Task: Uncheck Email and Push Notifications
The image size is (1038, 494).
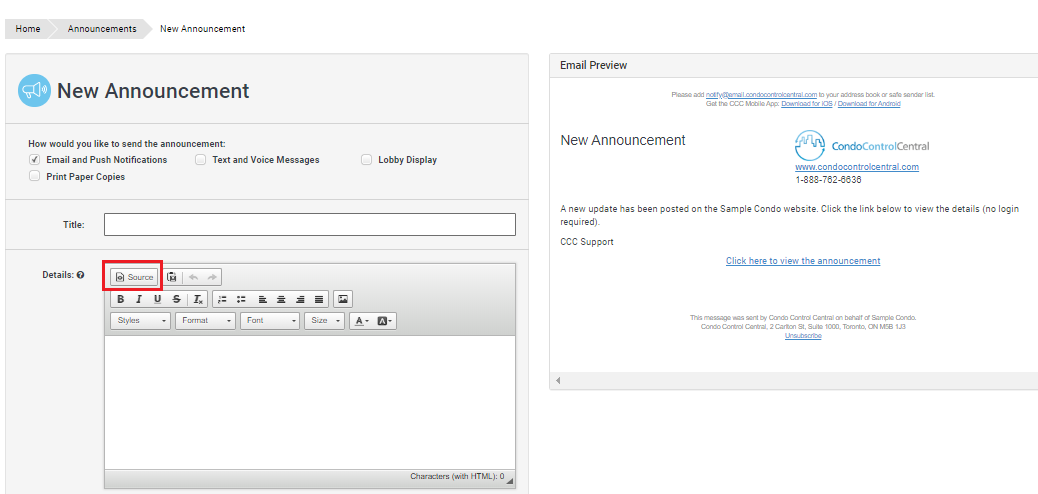Action: click(35, 160)
